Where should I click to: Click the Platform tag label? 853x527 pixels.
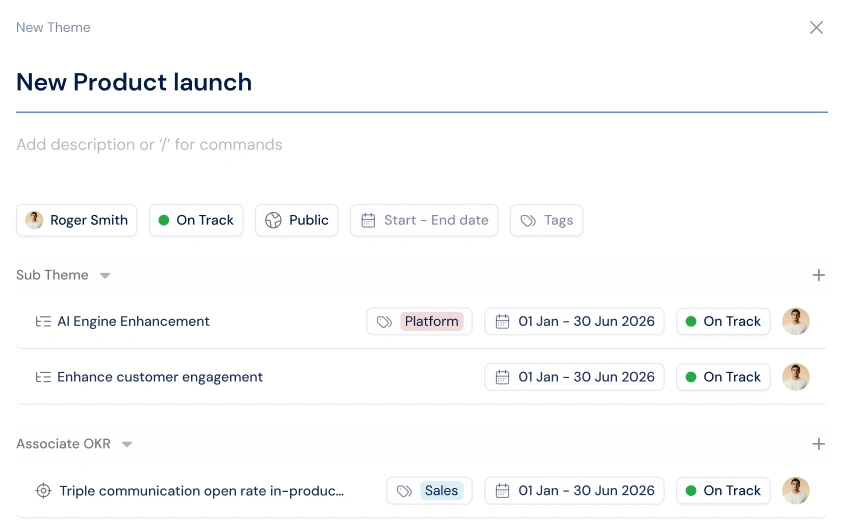point(431,321)
